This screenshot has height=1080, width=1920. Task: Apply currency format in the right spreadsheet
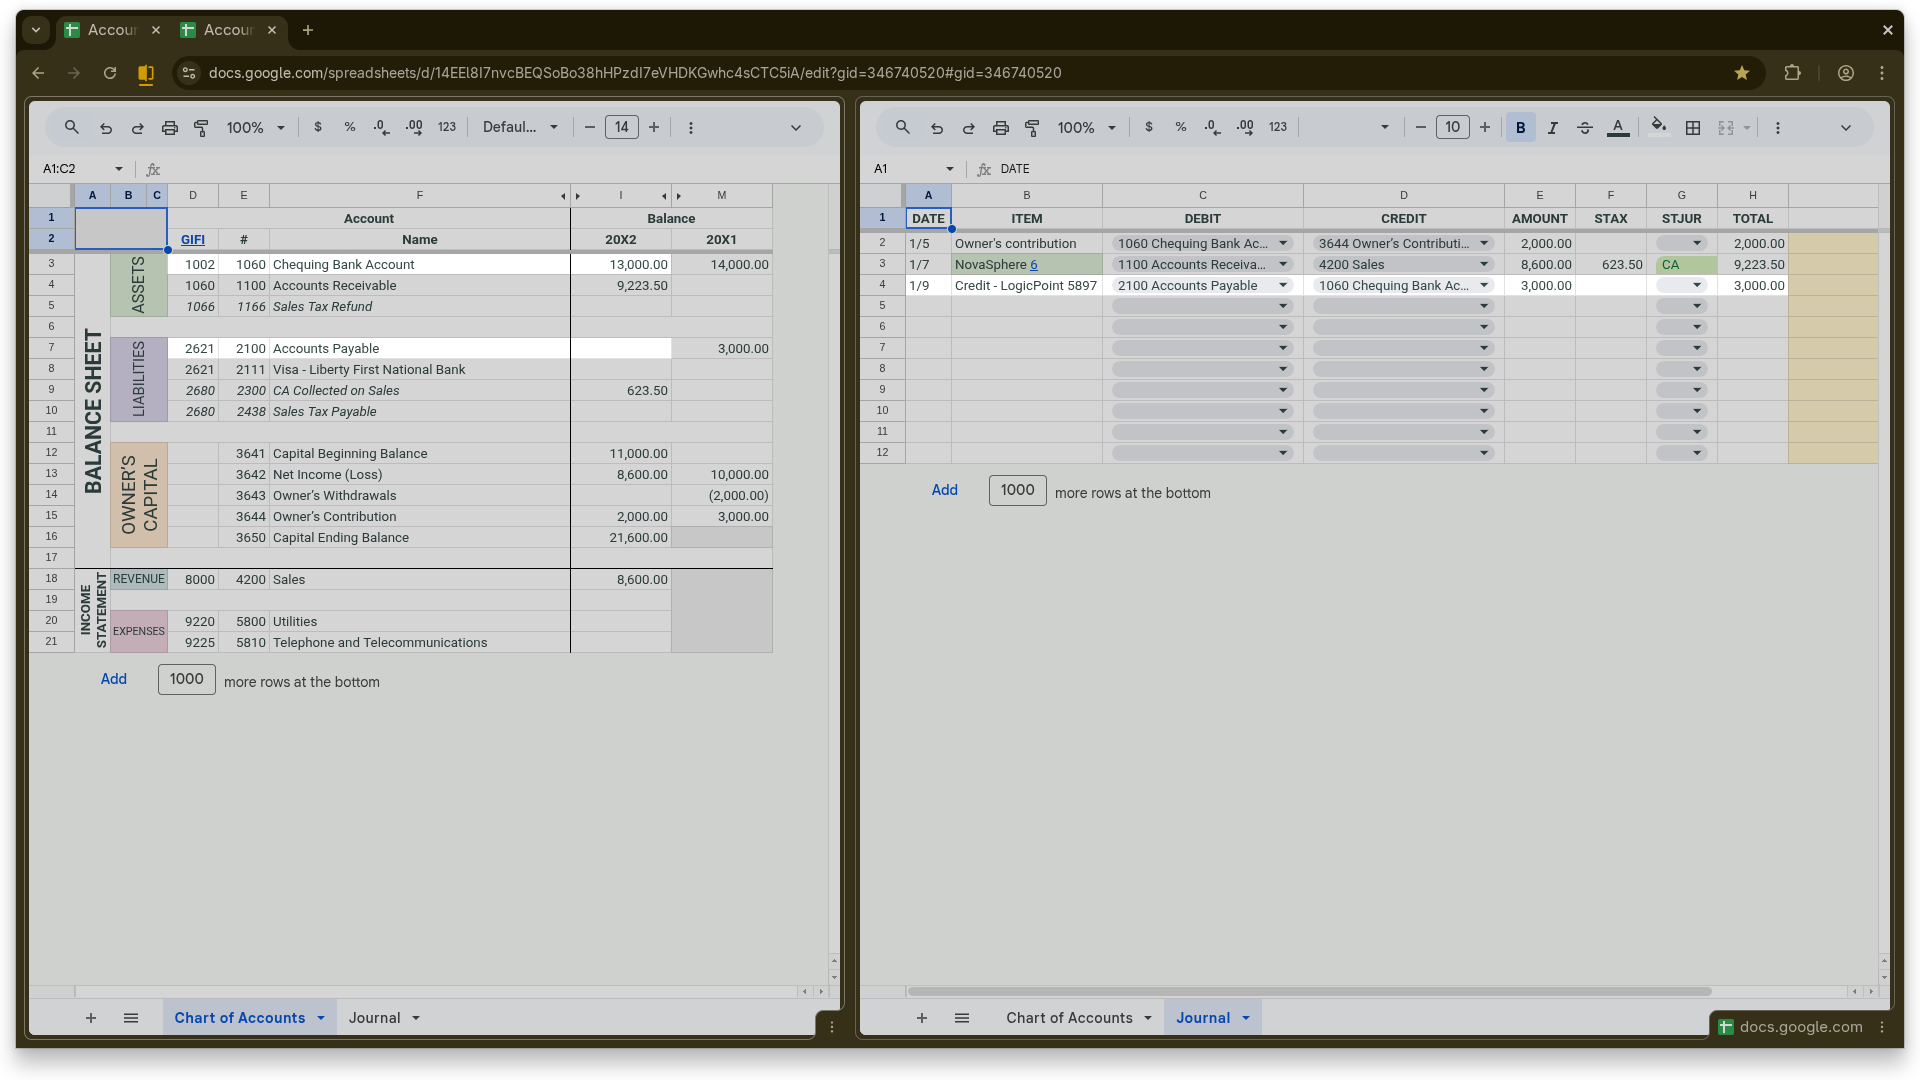click(1148, 127)
